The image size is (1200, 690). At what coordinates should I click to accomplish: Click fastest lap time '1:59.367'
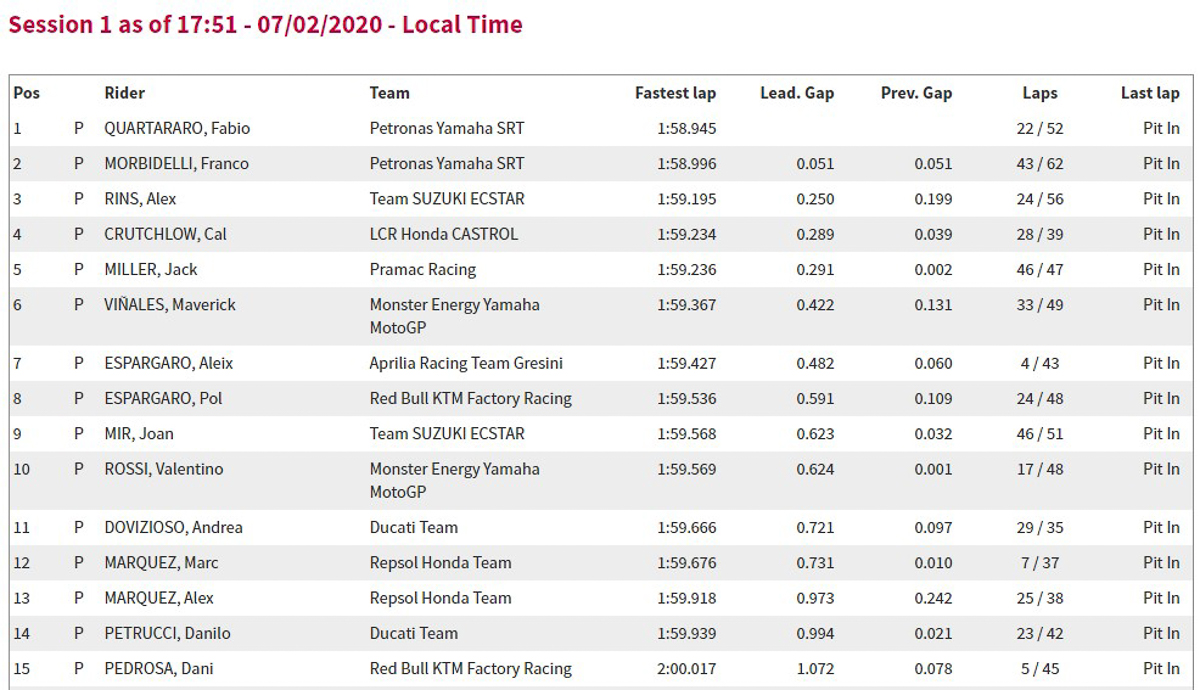point(687,304)
